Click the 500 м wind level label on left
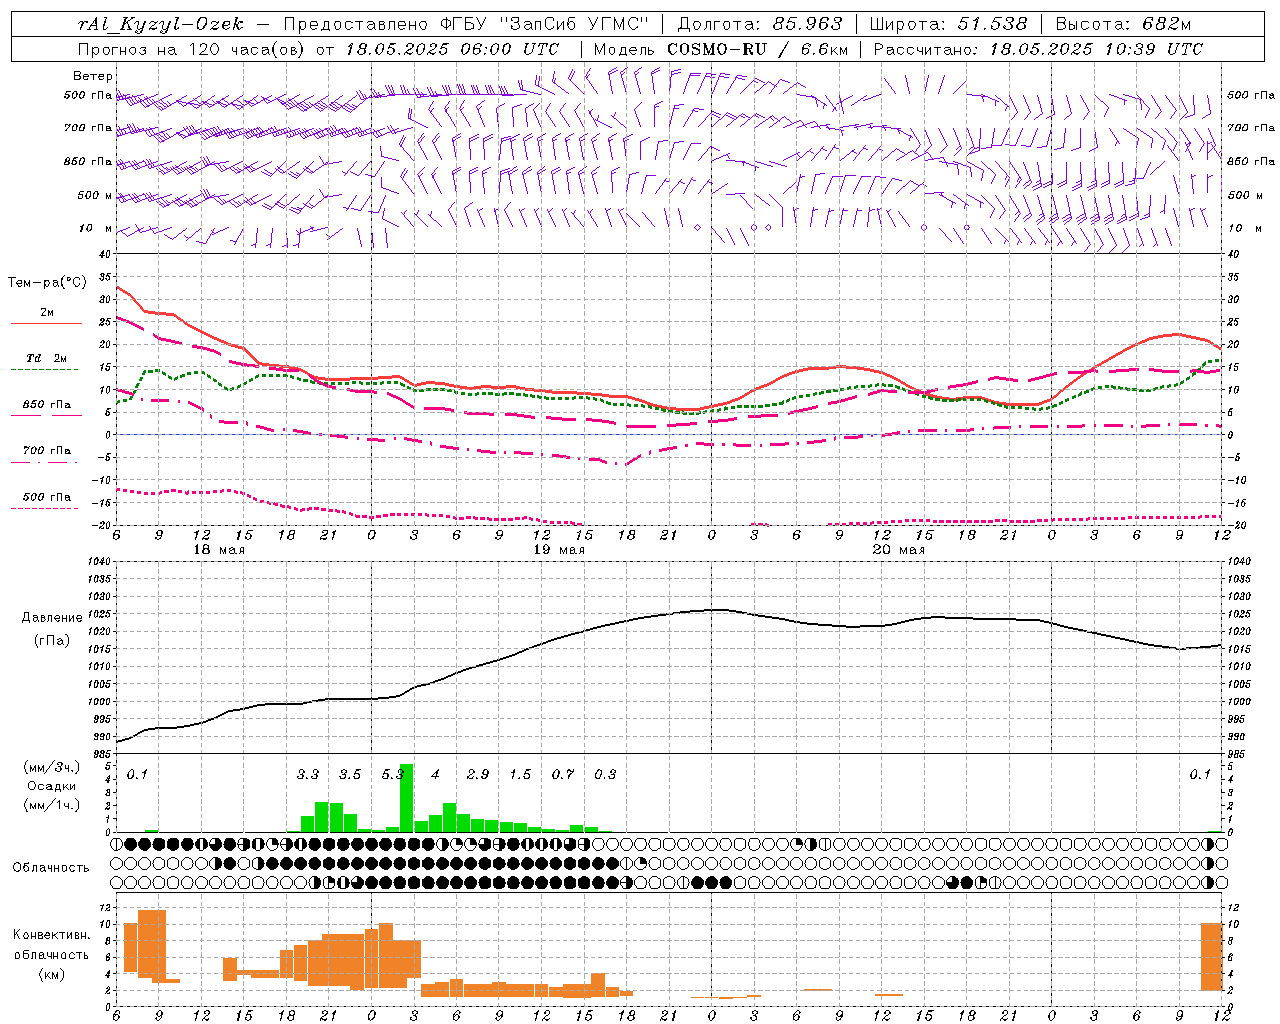 click(x=95, y=195)
